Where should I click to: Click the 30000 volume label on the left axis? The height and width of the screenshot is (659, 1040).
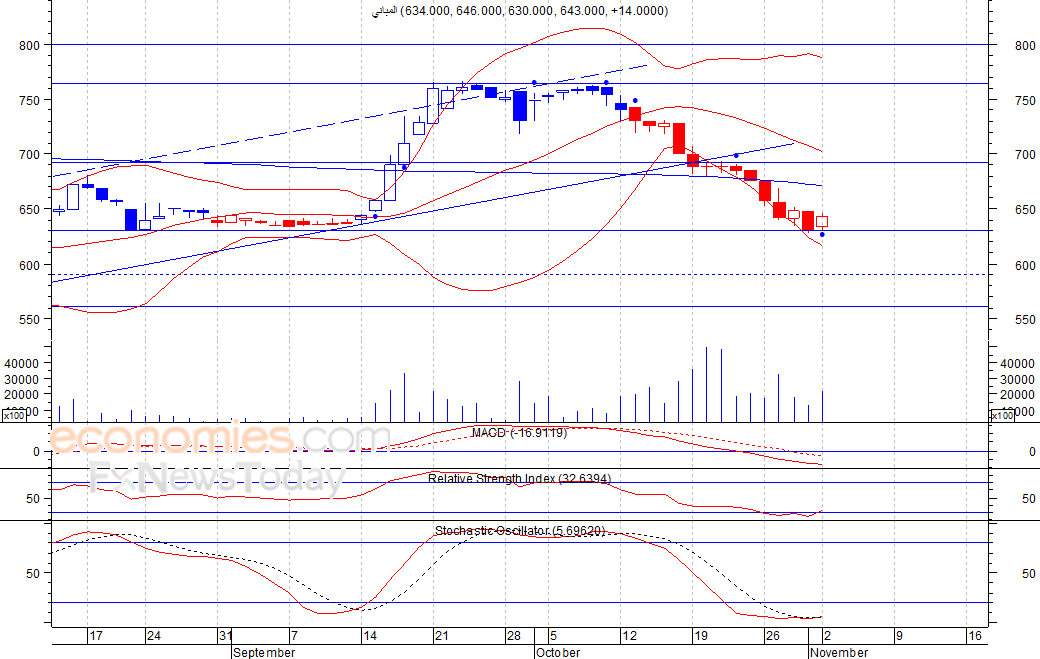pyautogui.click(x=22, y=379)
